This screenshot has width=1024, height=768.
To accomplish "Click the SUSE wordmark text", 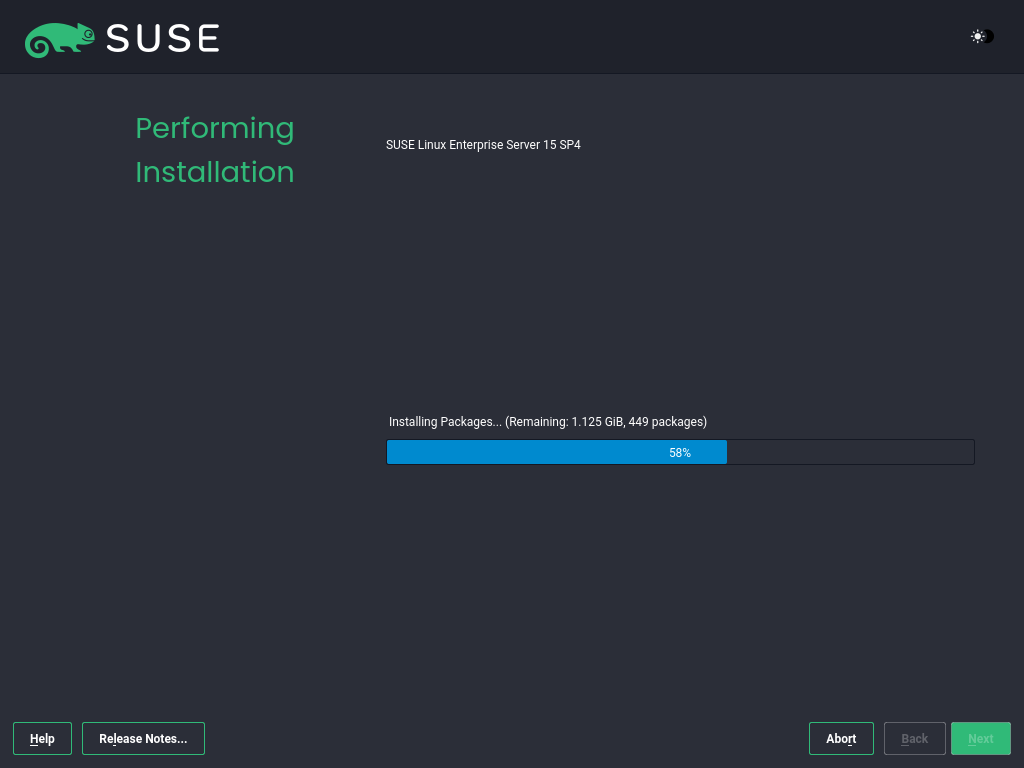I will (162, 38).
